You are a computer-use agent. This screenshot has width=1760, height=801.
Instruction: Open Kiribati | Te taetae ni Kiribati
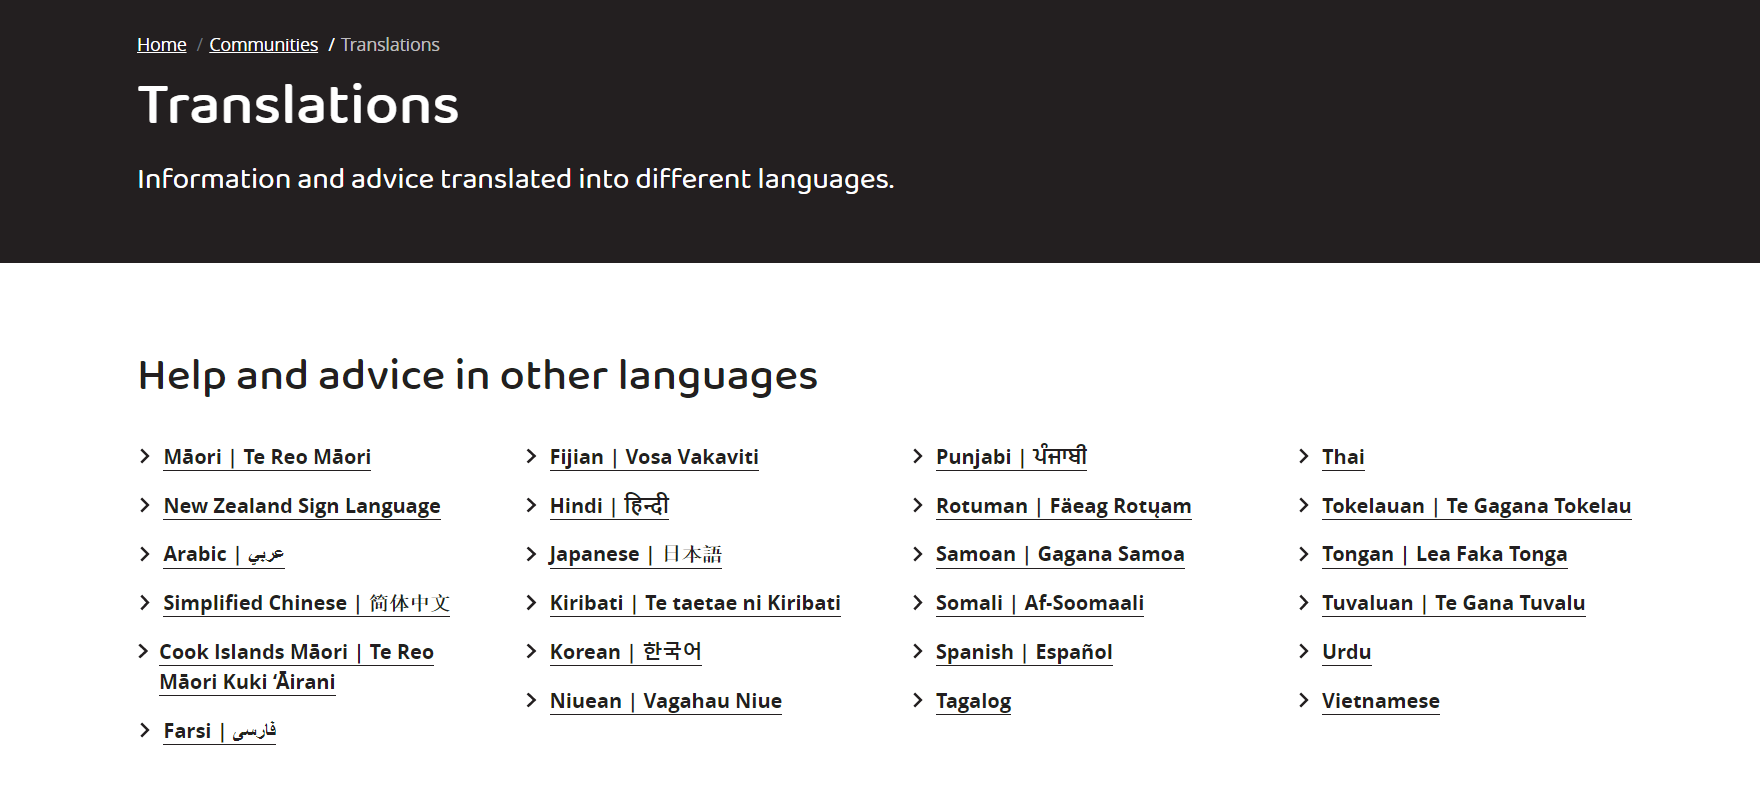pyautogui.click(x=695, y=603)
